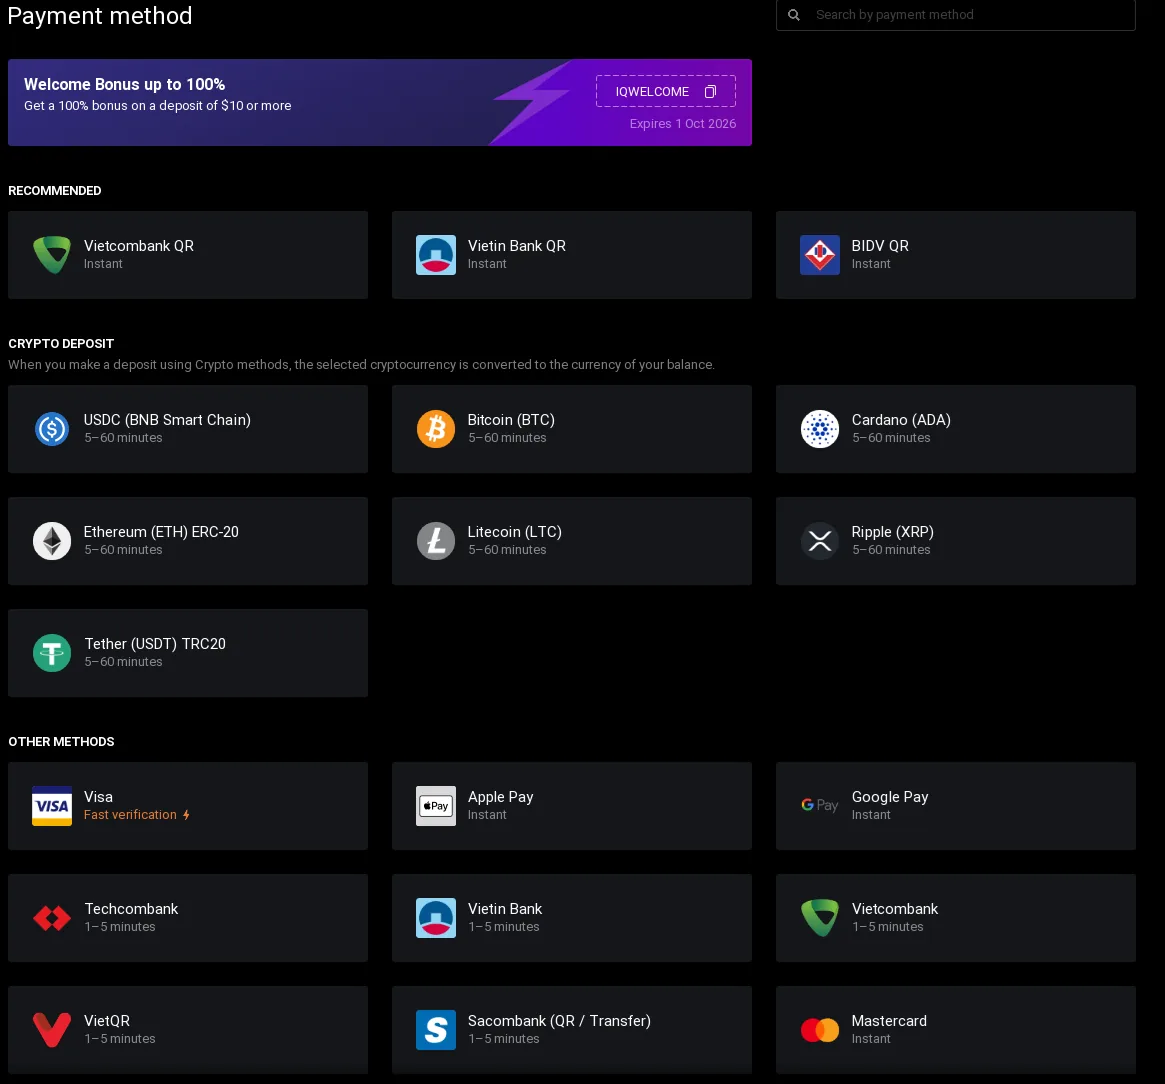Click the OTHER METHODS section heading
Viewport: 1165px width, 1084px height.
(61, 742)
